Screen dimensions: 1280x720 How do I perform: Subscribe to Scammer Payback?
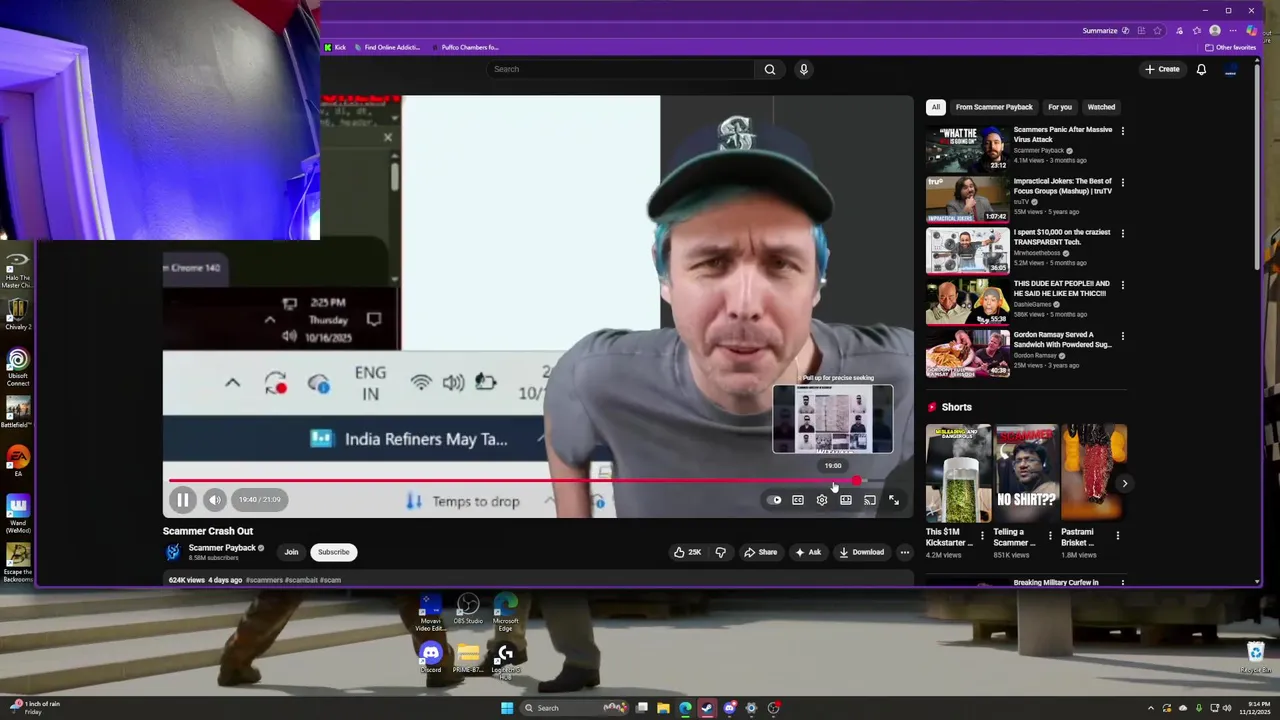coord(334,552)
